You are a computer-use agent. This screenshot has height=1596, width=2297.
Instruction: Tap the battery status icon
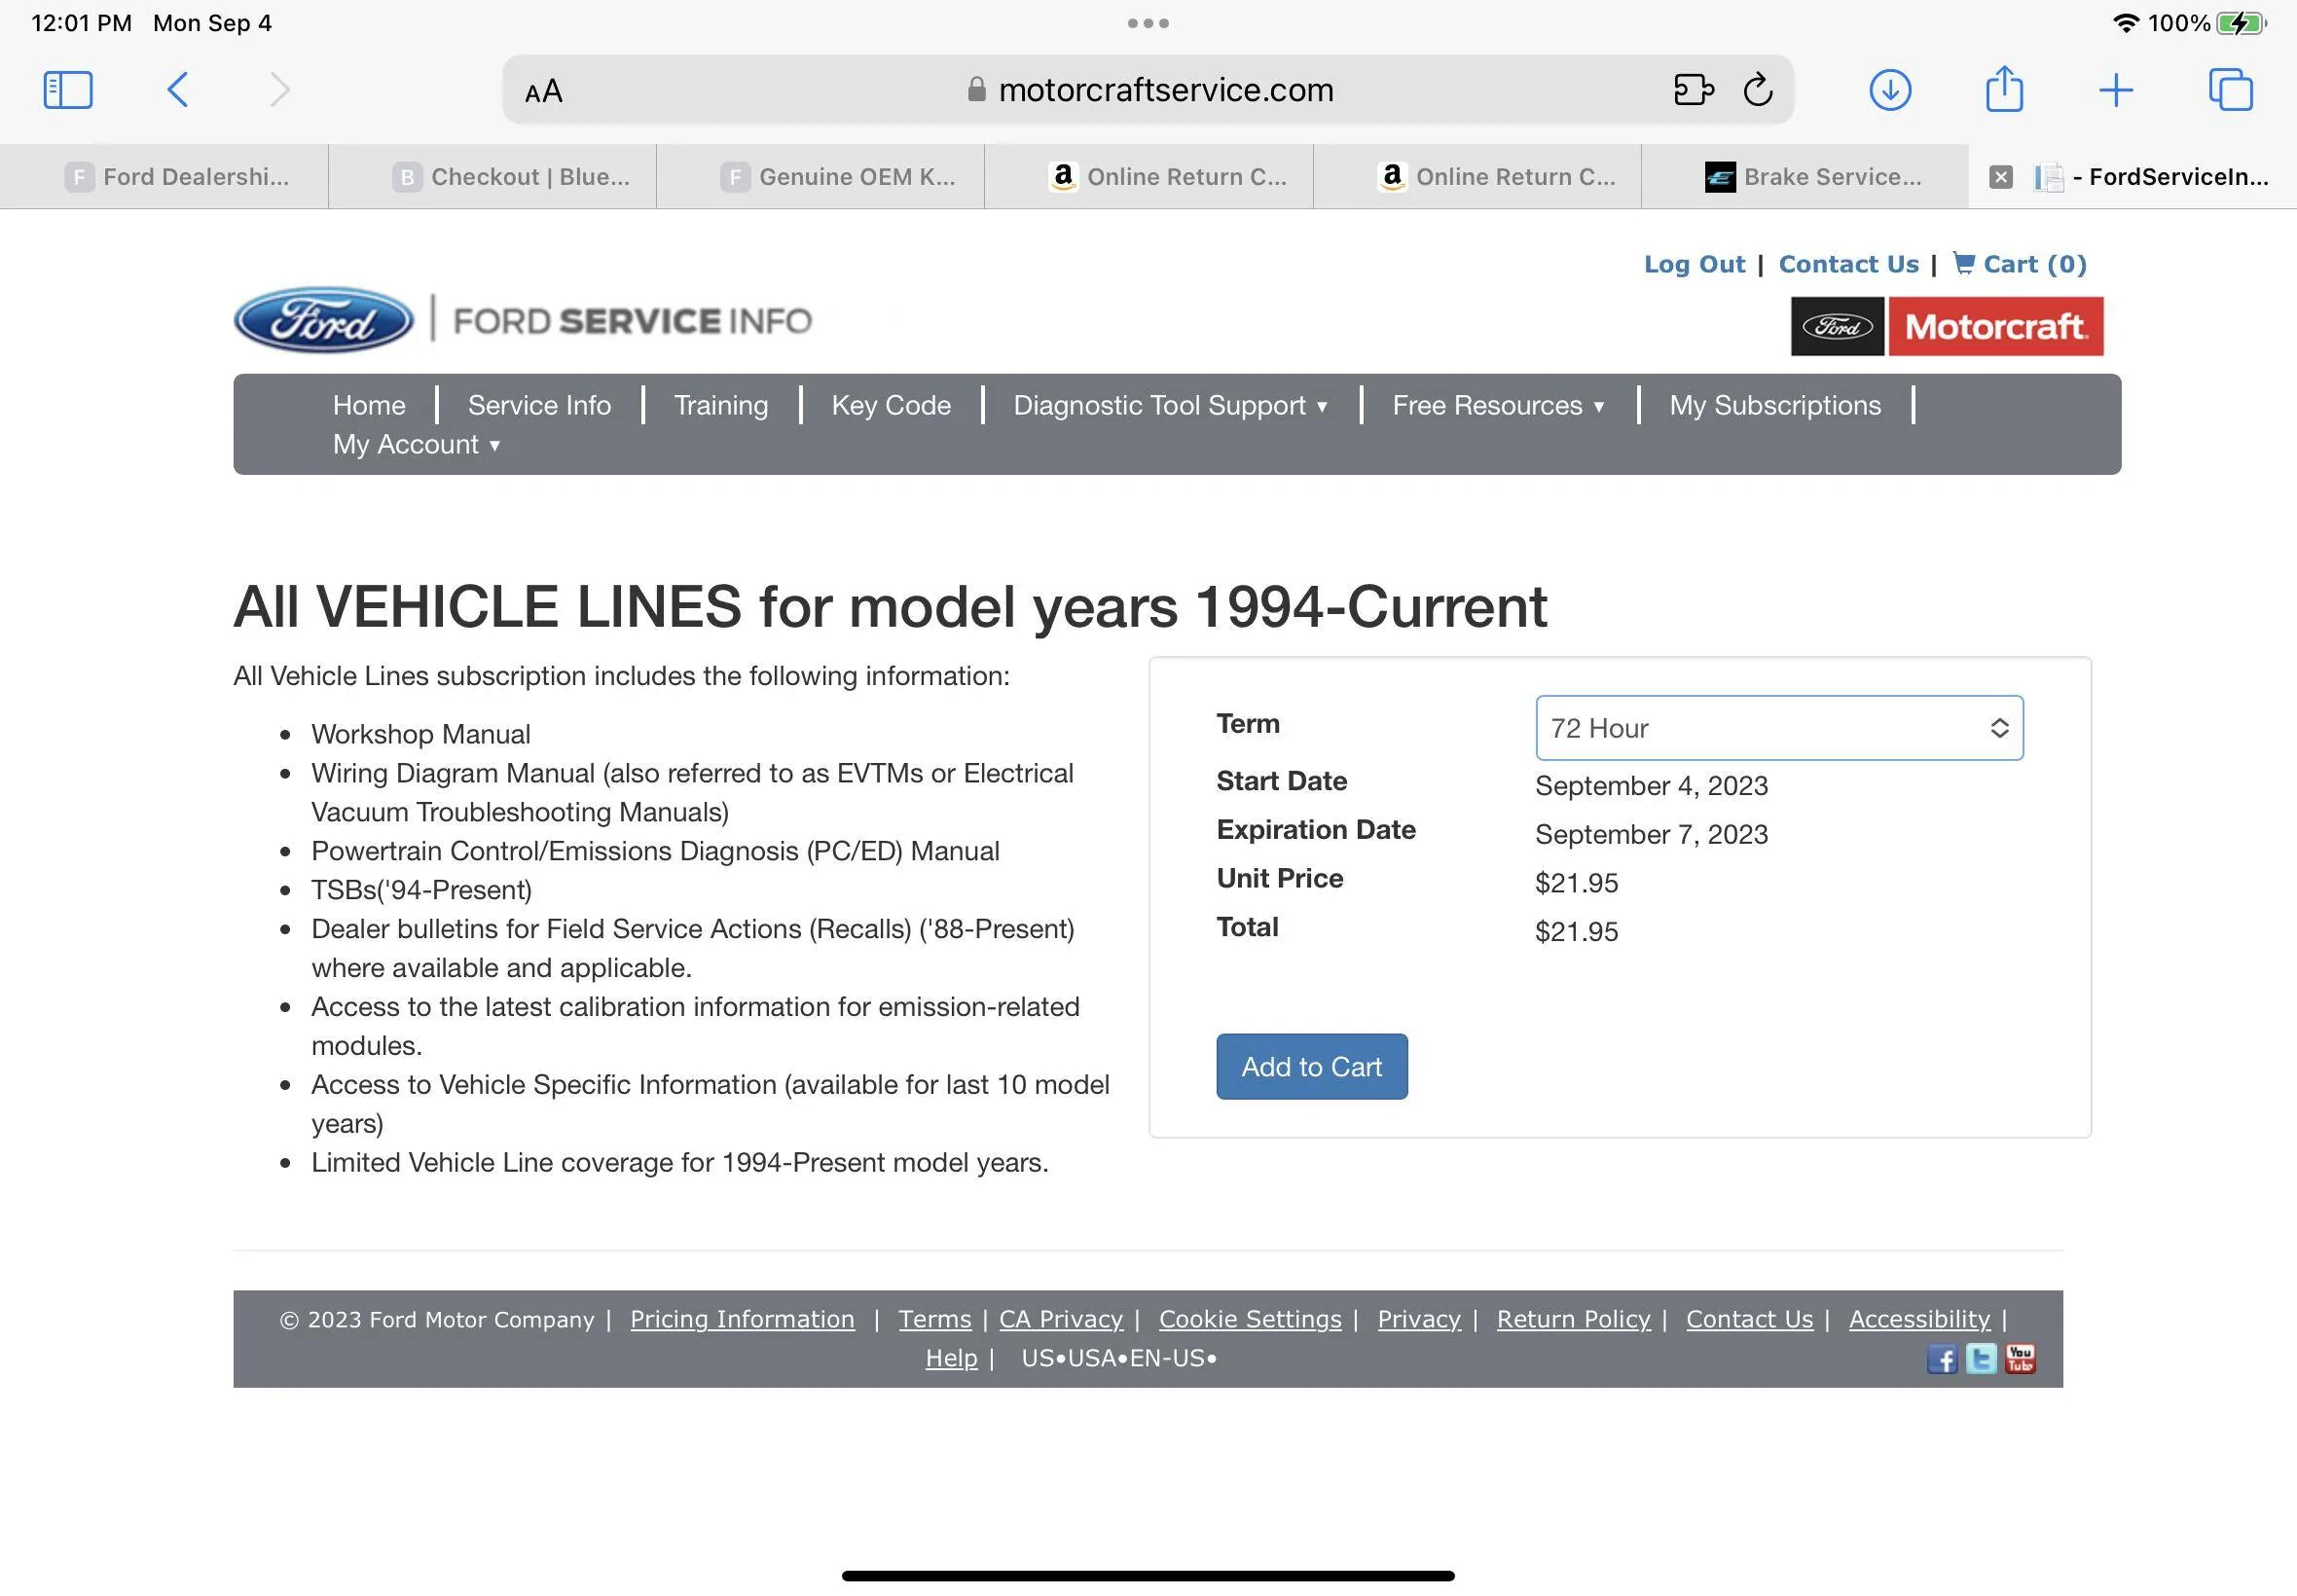click(x=2241, y=23)
